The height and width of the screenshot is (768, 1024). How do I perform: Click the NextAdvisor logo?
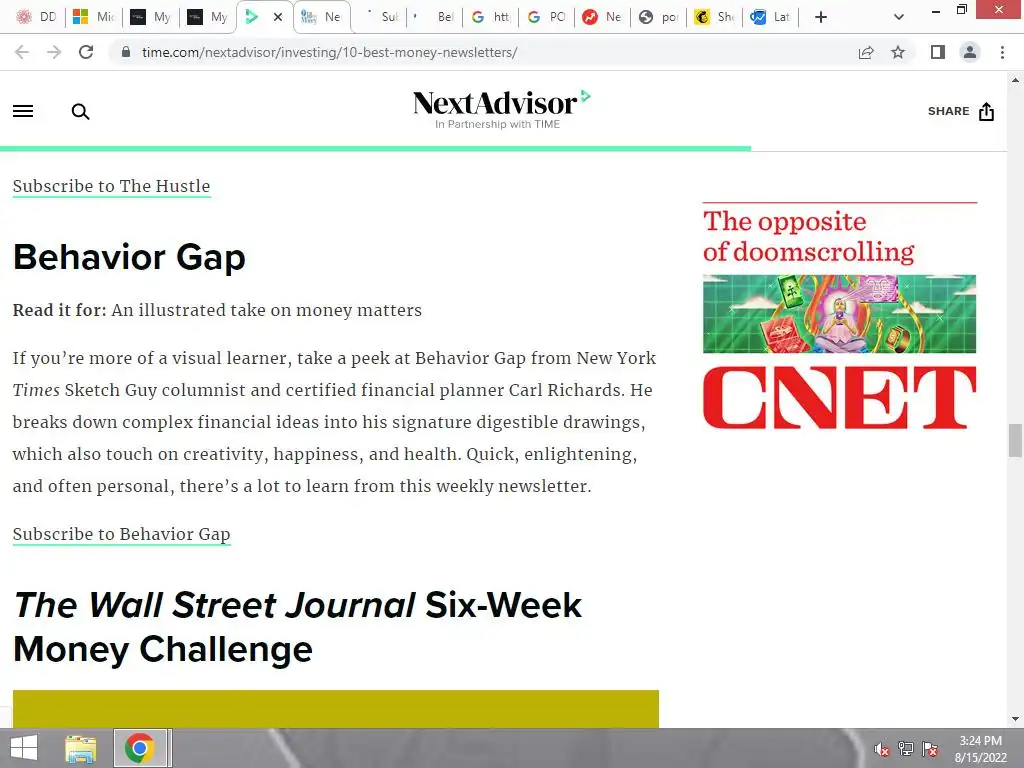tap(502, 110)
